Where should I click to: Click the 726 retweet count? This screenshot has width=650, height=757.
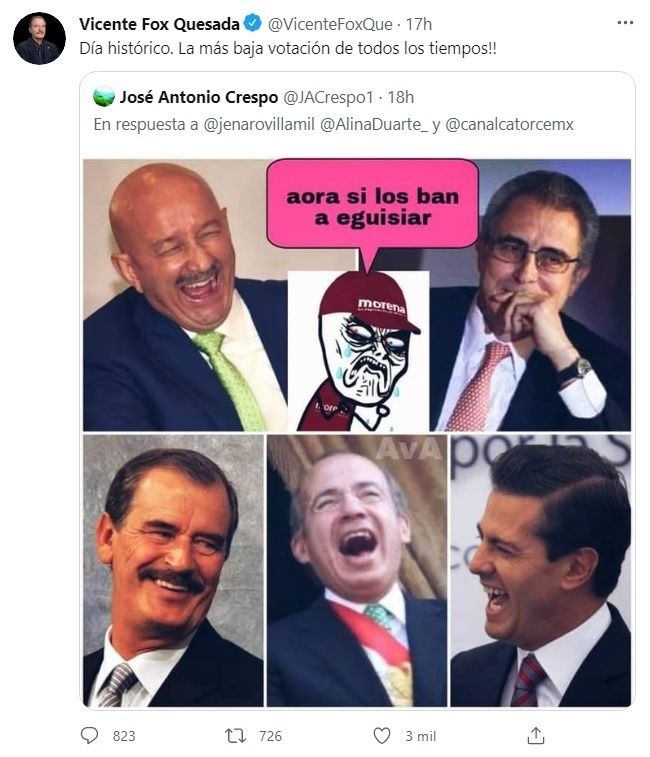pos(270,736)
